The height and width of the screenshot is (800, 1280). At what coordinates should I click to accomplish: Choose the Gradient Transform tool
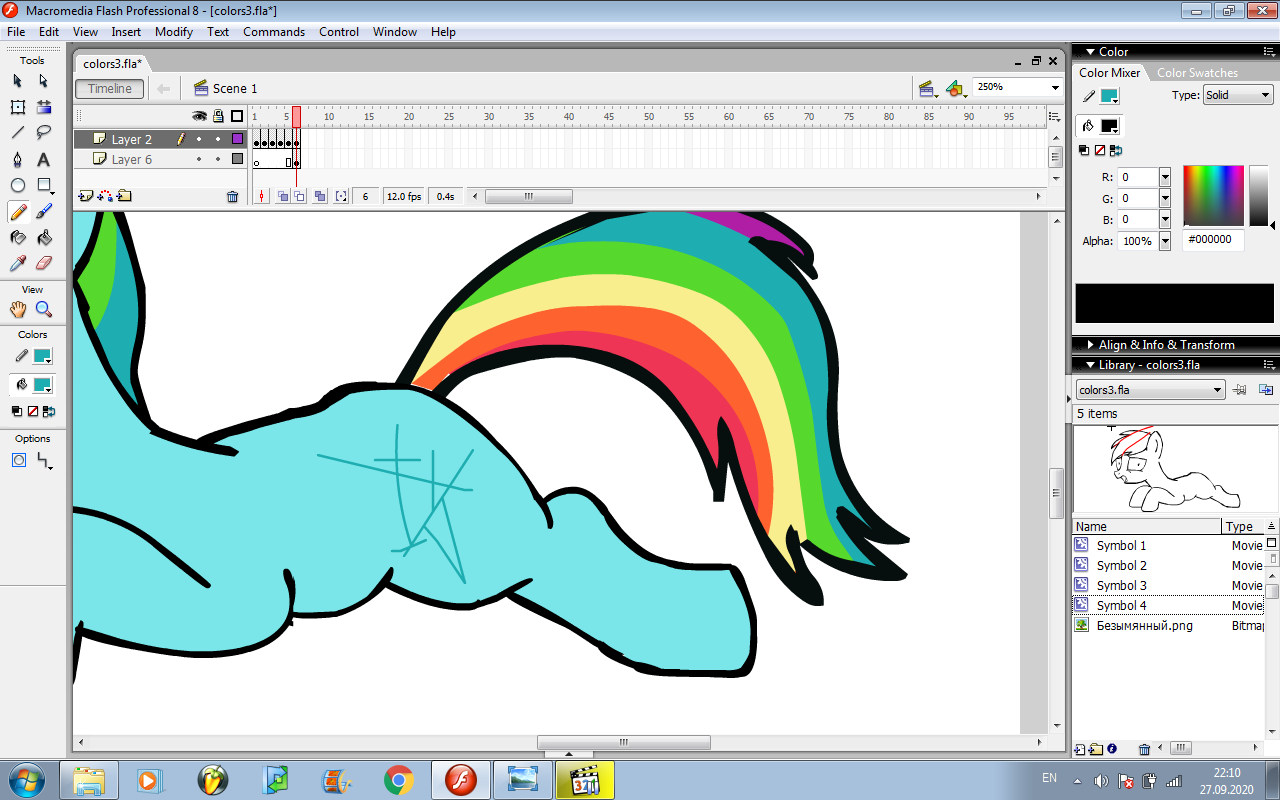point(44,107)
